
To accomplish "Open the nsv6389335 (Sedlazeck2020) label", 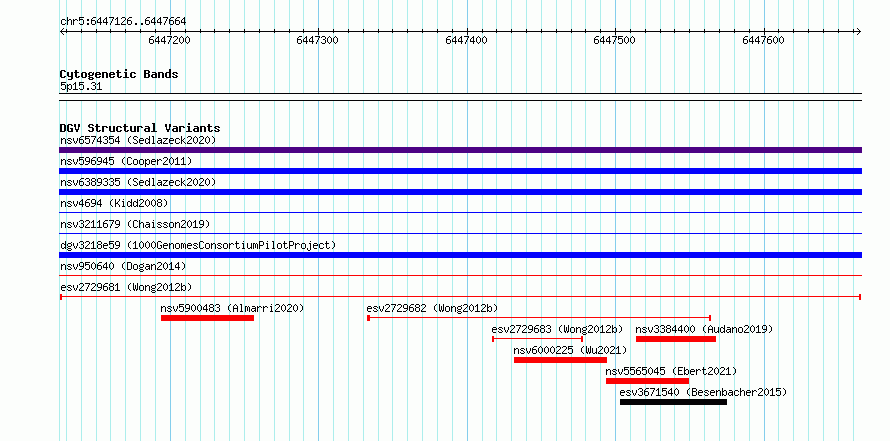I will (138, 182).
